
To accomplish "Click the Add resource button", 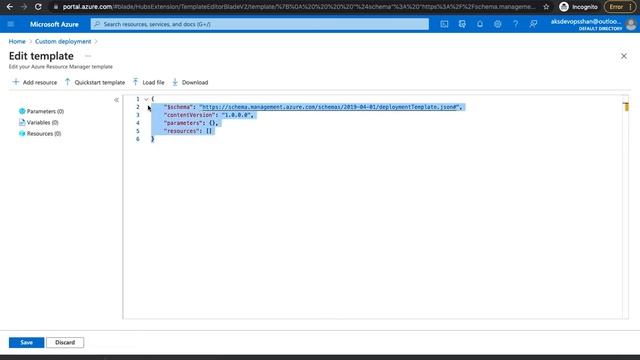I will tap(35, 82).
